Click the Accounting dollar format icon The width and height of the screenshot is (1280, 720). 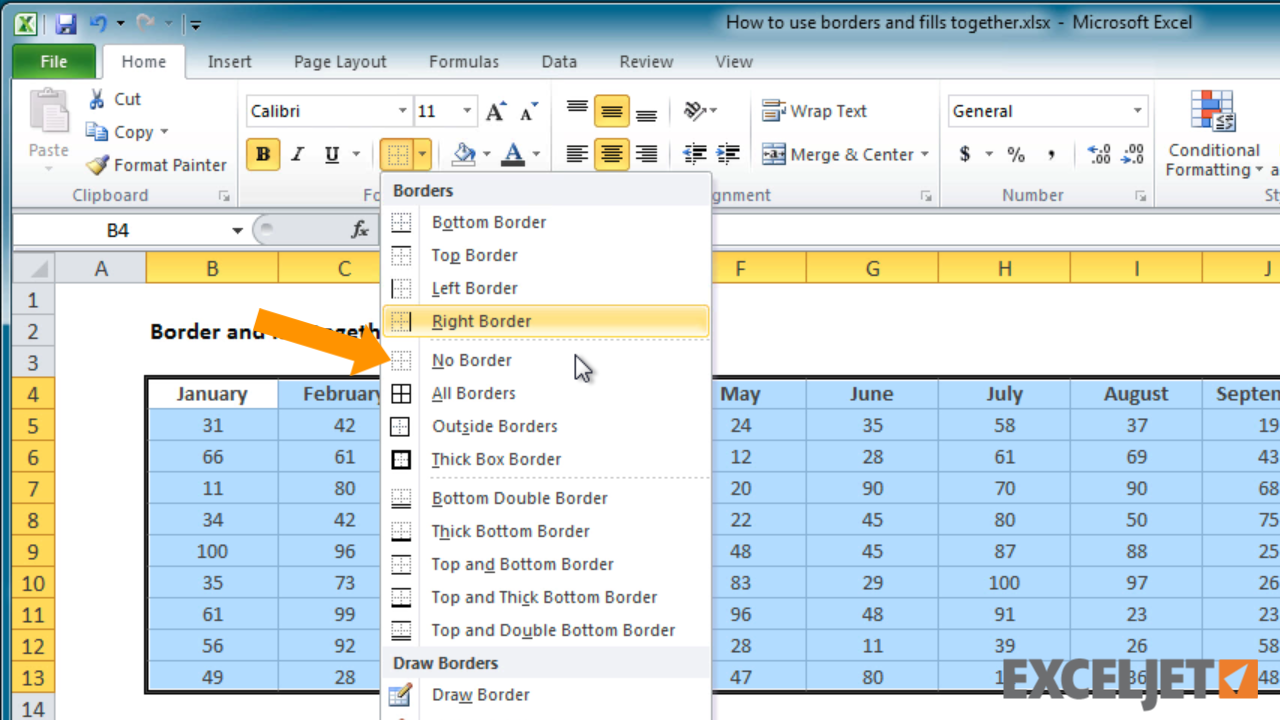pyautogui.click(x=965, y=154)
